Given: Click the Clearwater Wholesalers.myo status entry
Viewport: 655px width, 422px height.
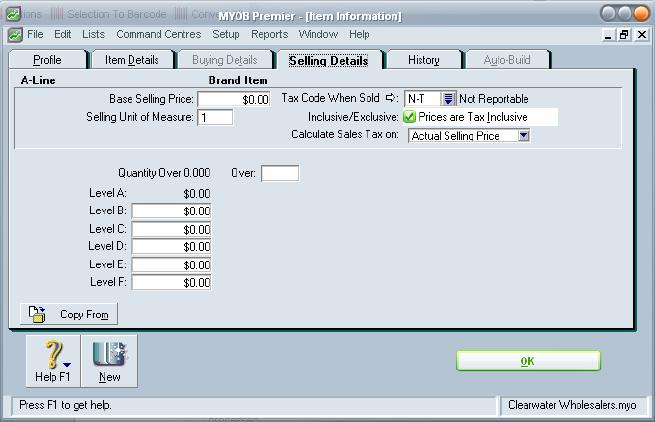Looking at the screenshot, I should [572, 405].
